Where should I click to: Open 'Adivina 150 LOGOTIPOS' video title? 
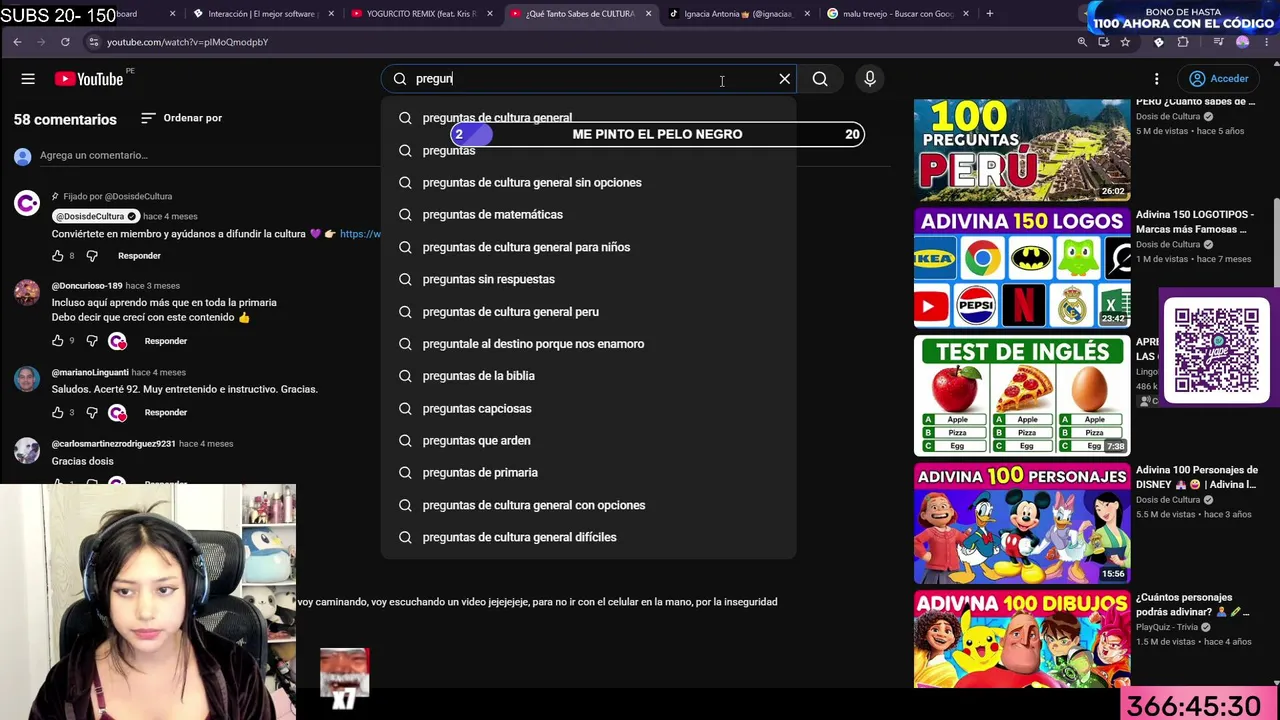pyautogui.click(x=1195, y=222)
